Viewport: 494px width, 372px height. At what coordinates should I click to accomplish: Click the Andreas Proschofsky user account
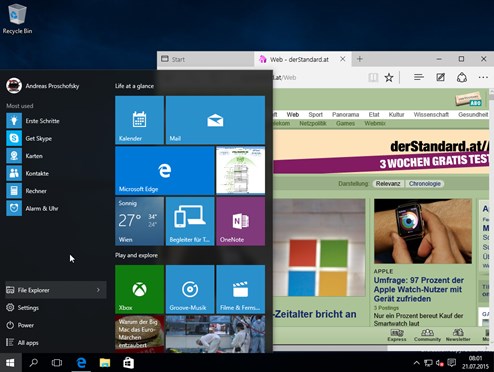(x=43, y=86)
